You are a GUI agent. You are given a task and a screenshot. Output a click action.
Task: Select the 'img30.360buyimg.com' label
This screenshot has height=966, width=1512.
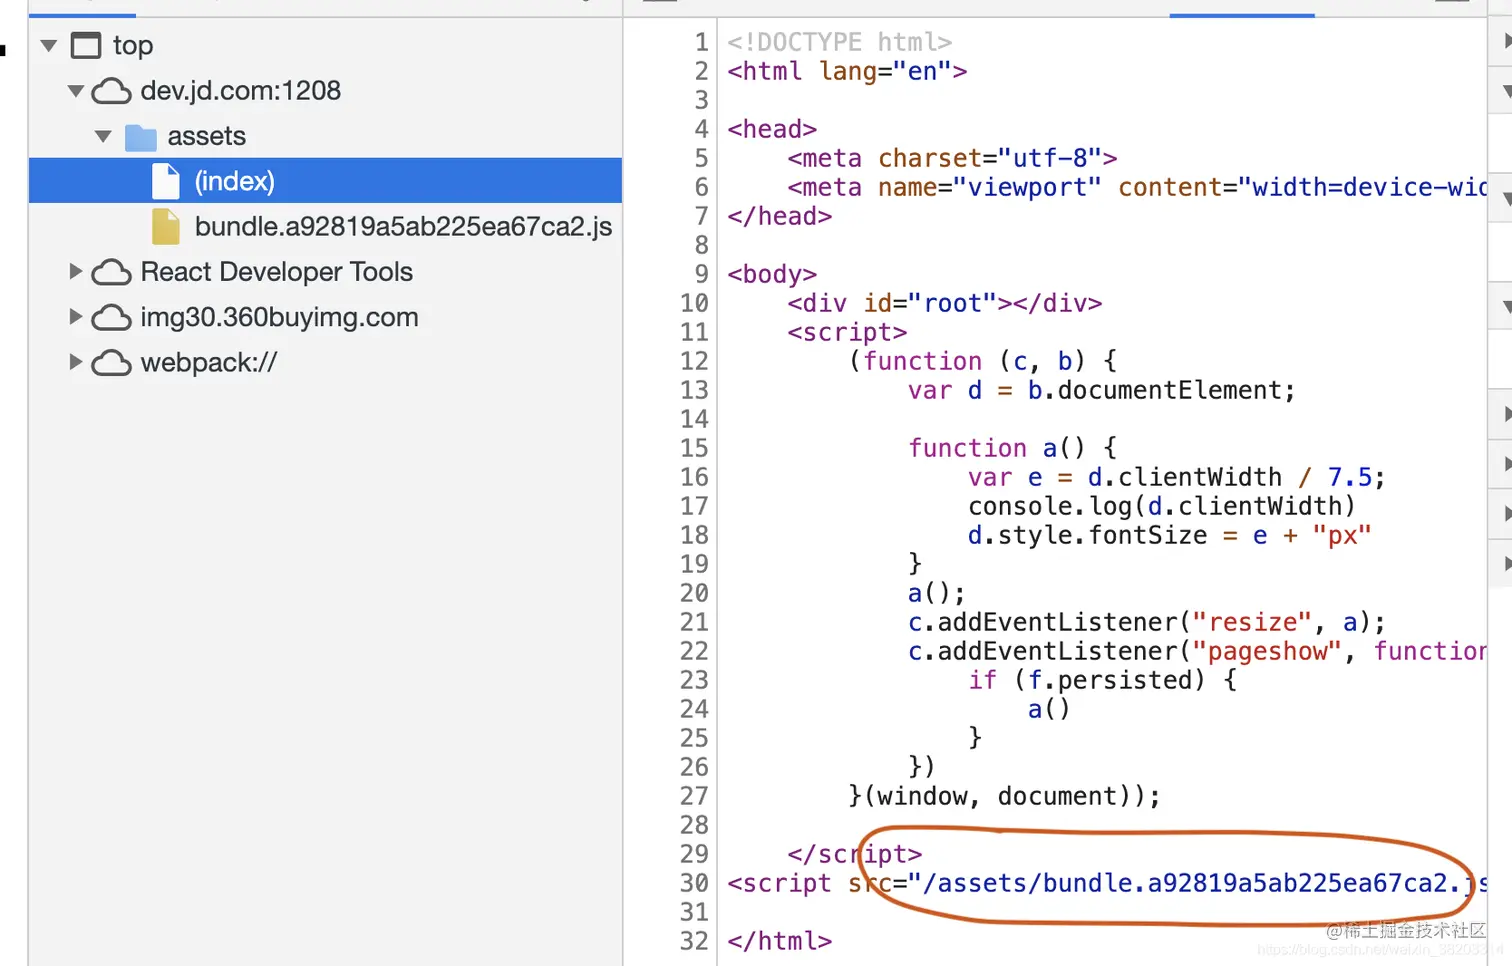pyautogui.click(x=279, y=317)
